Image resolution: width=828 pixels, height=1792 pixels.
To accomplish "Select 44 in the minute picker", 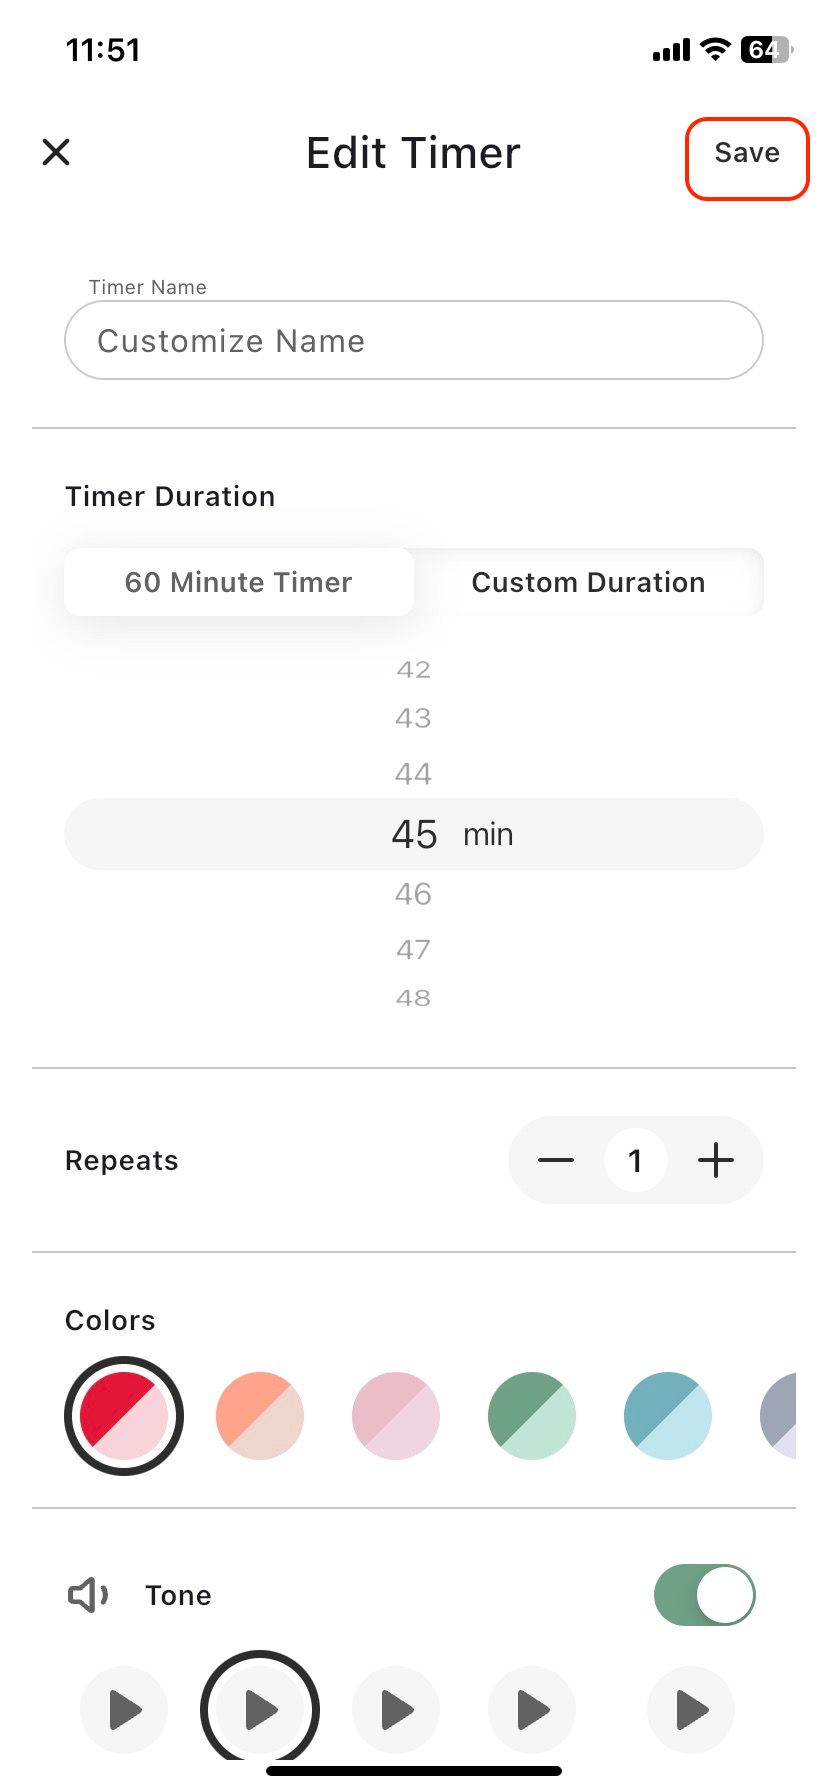I will (x=413, y=773).
